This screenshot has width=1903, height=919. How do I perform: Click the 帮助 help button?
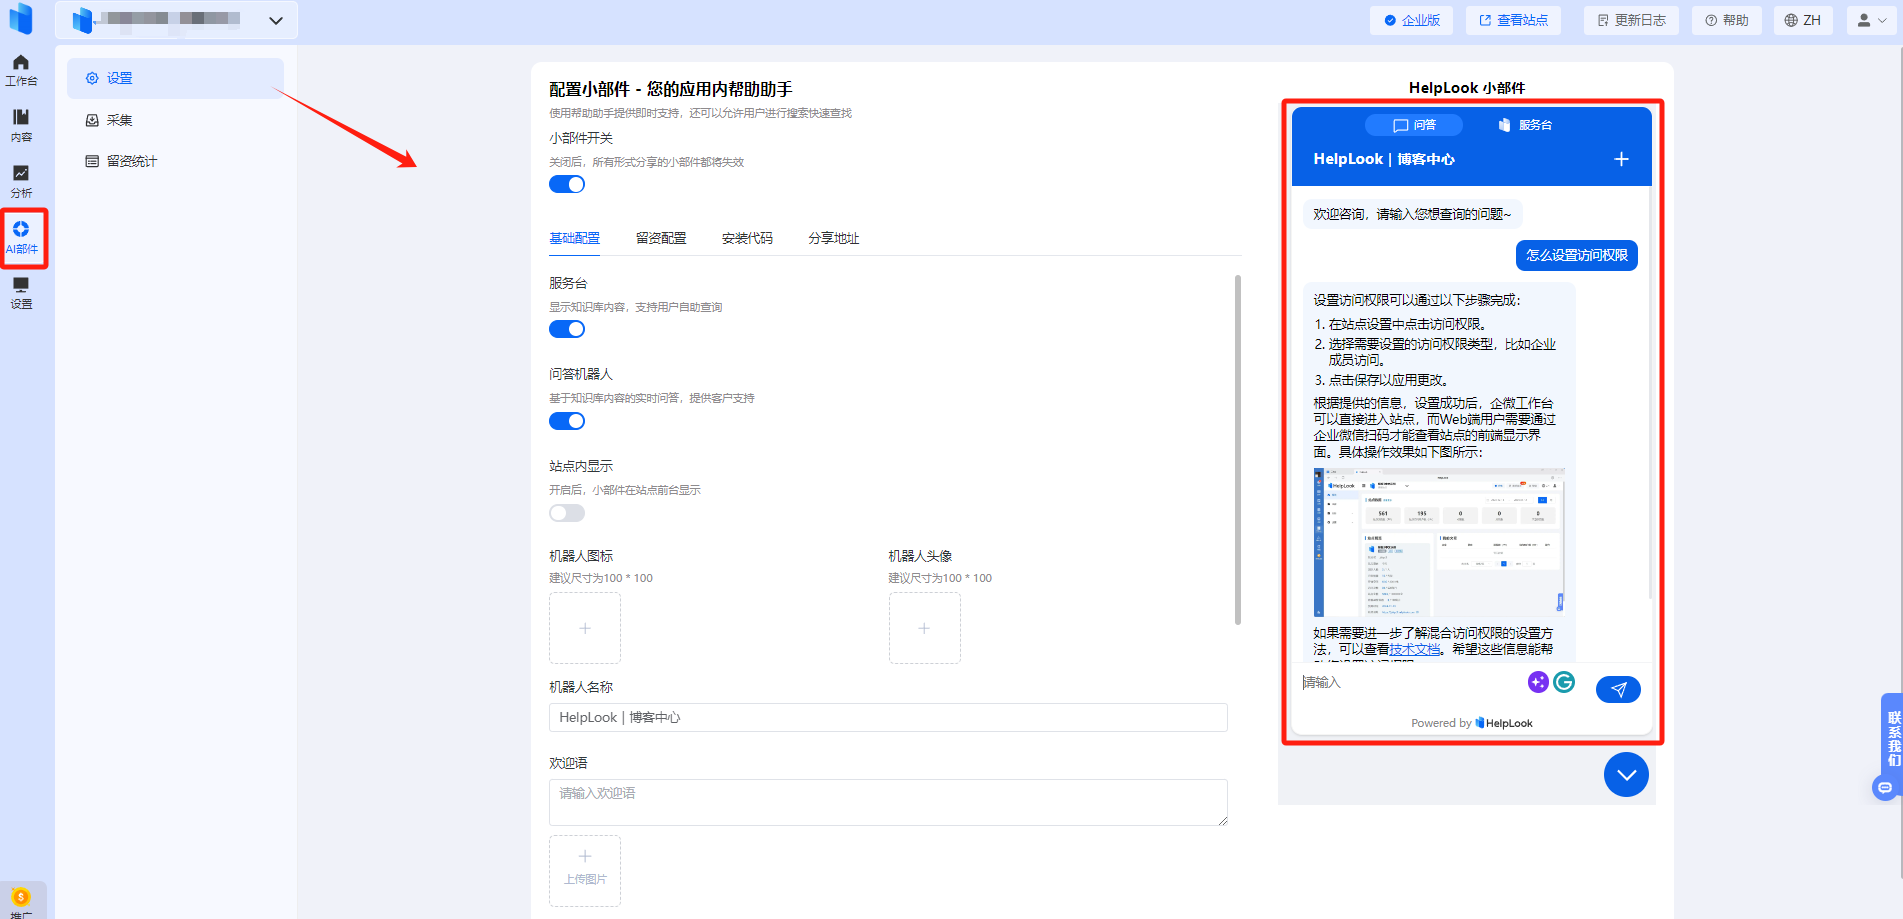(1727, 20)
